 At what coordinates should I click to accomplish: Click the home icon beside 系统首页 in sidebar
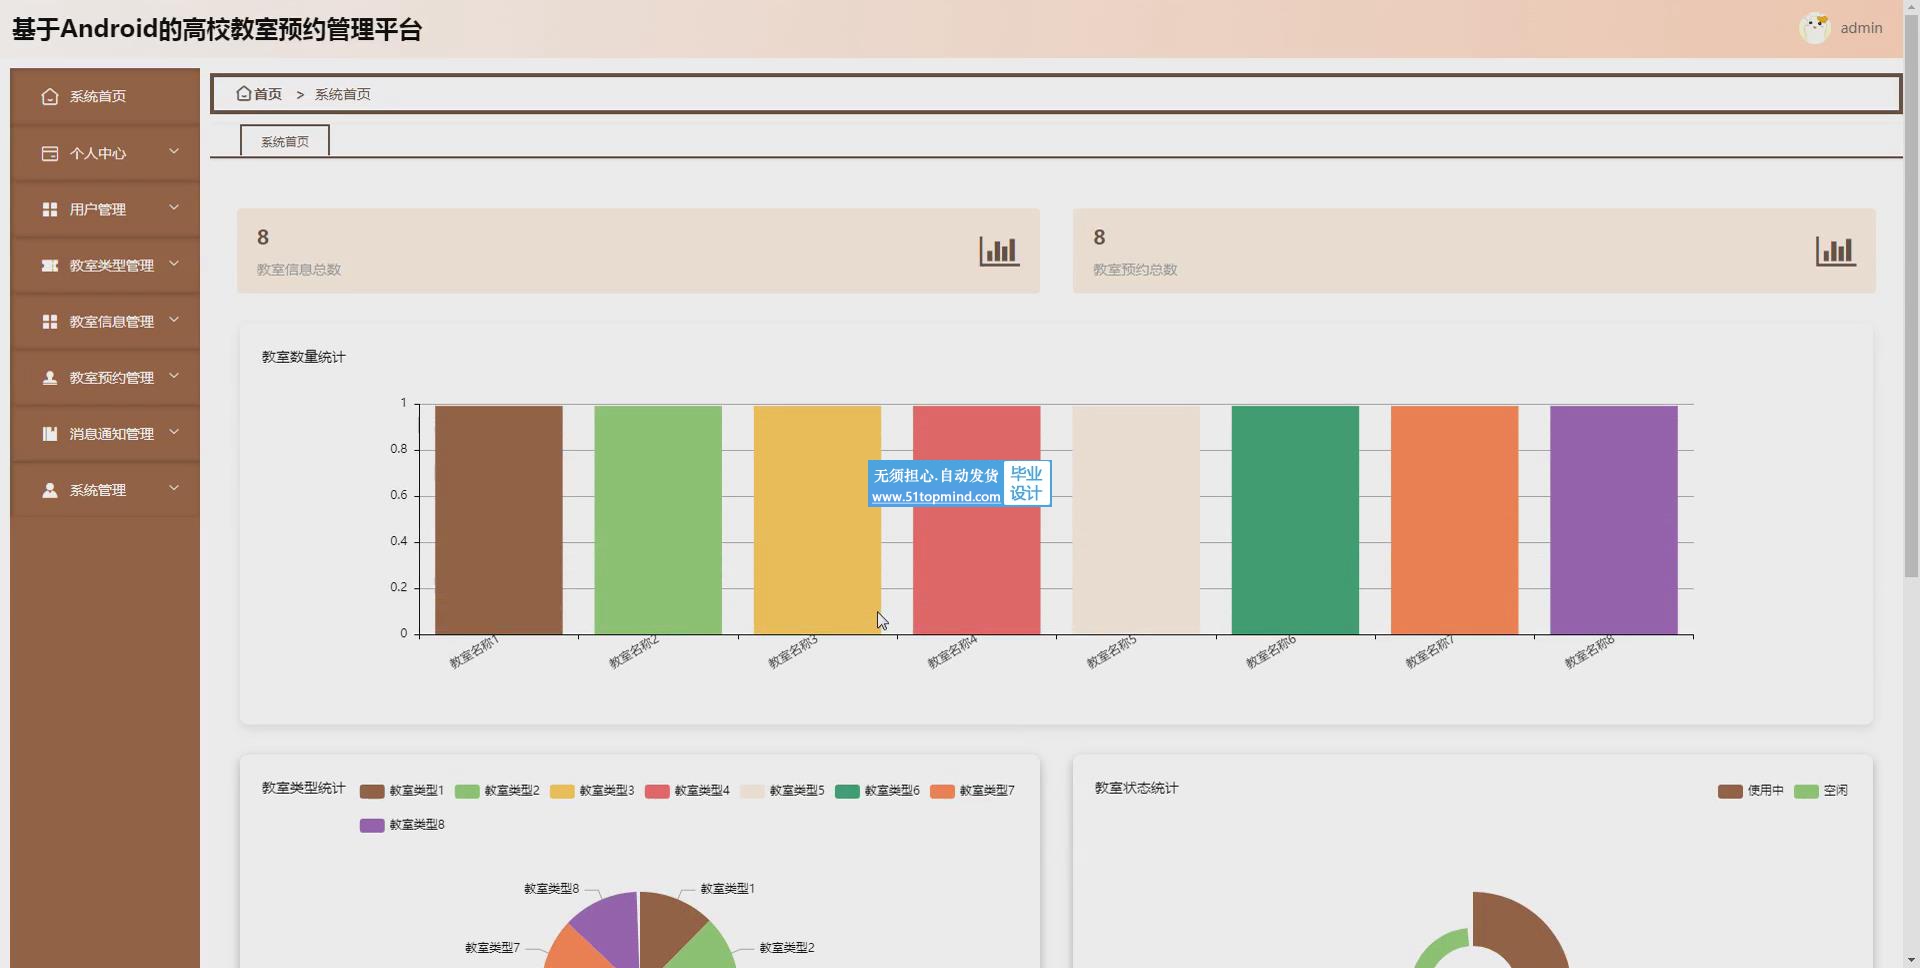[x=50, y=97]
